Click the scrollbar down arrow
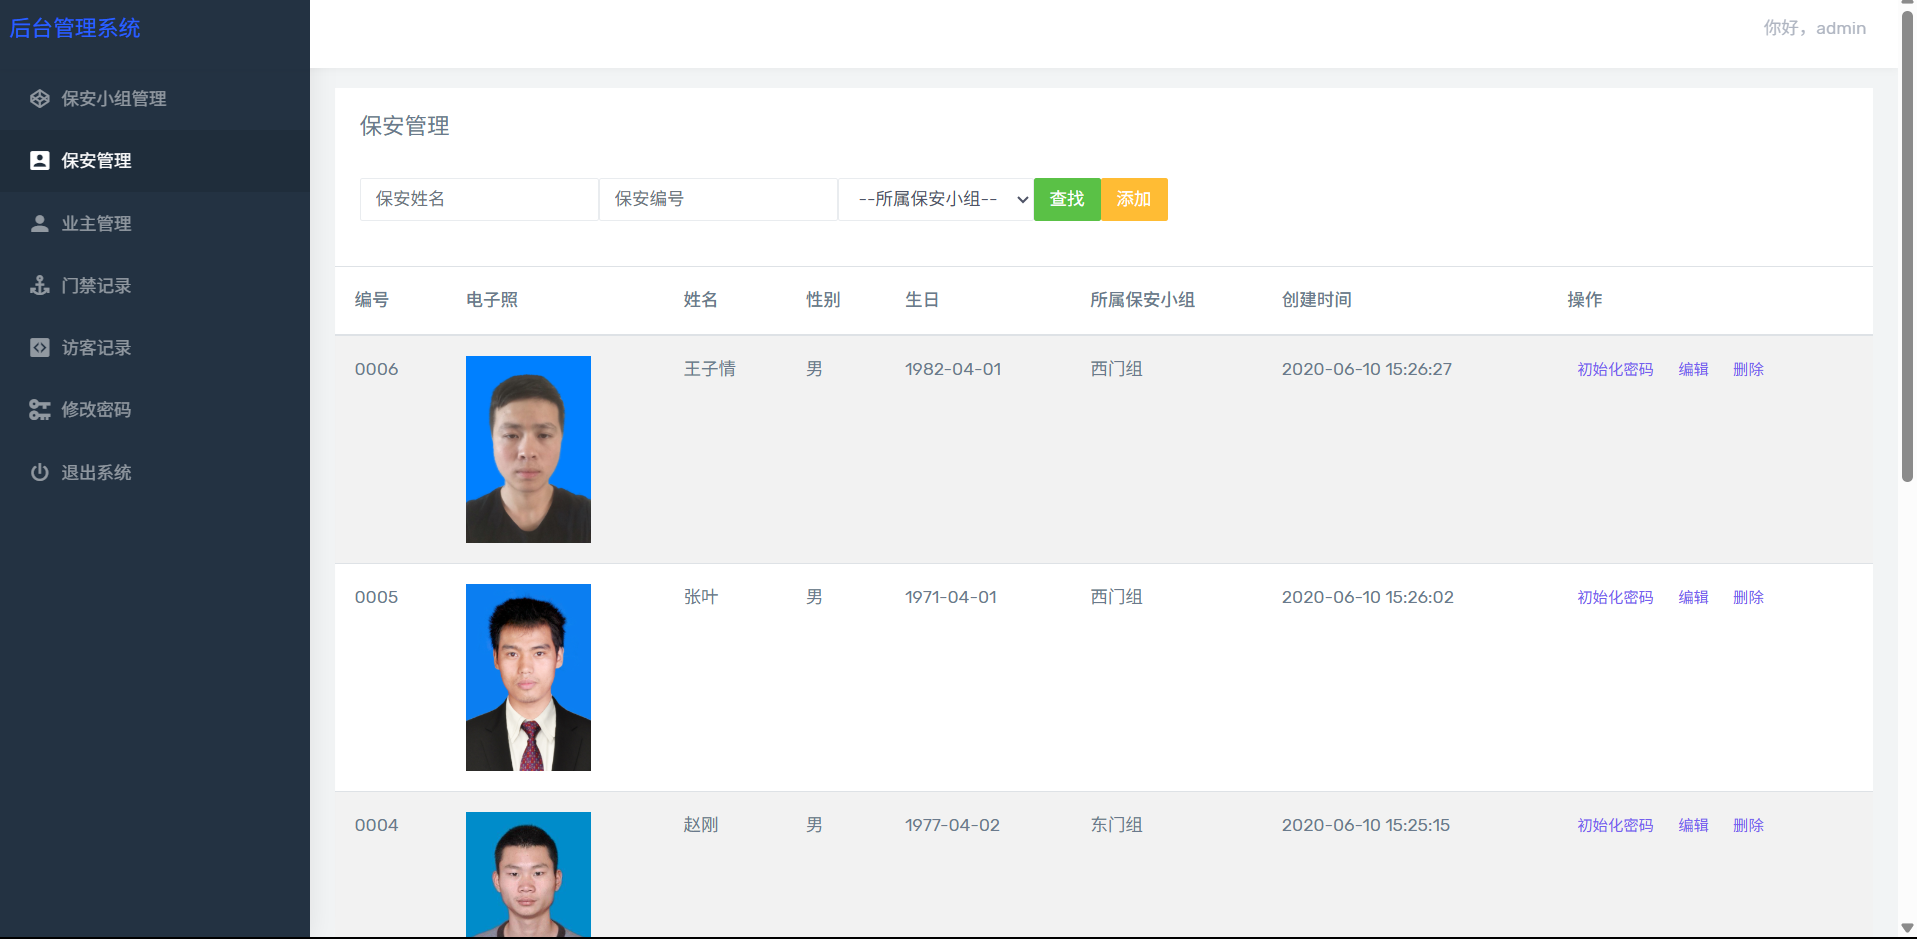 click(x=1907, y=929)
